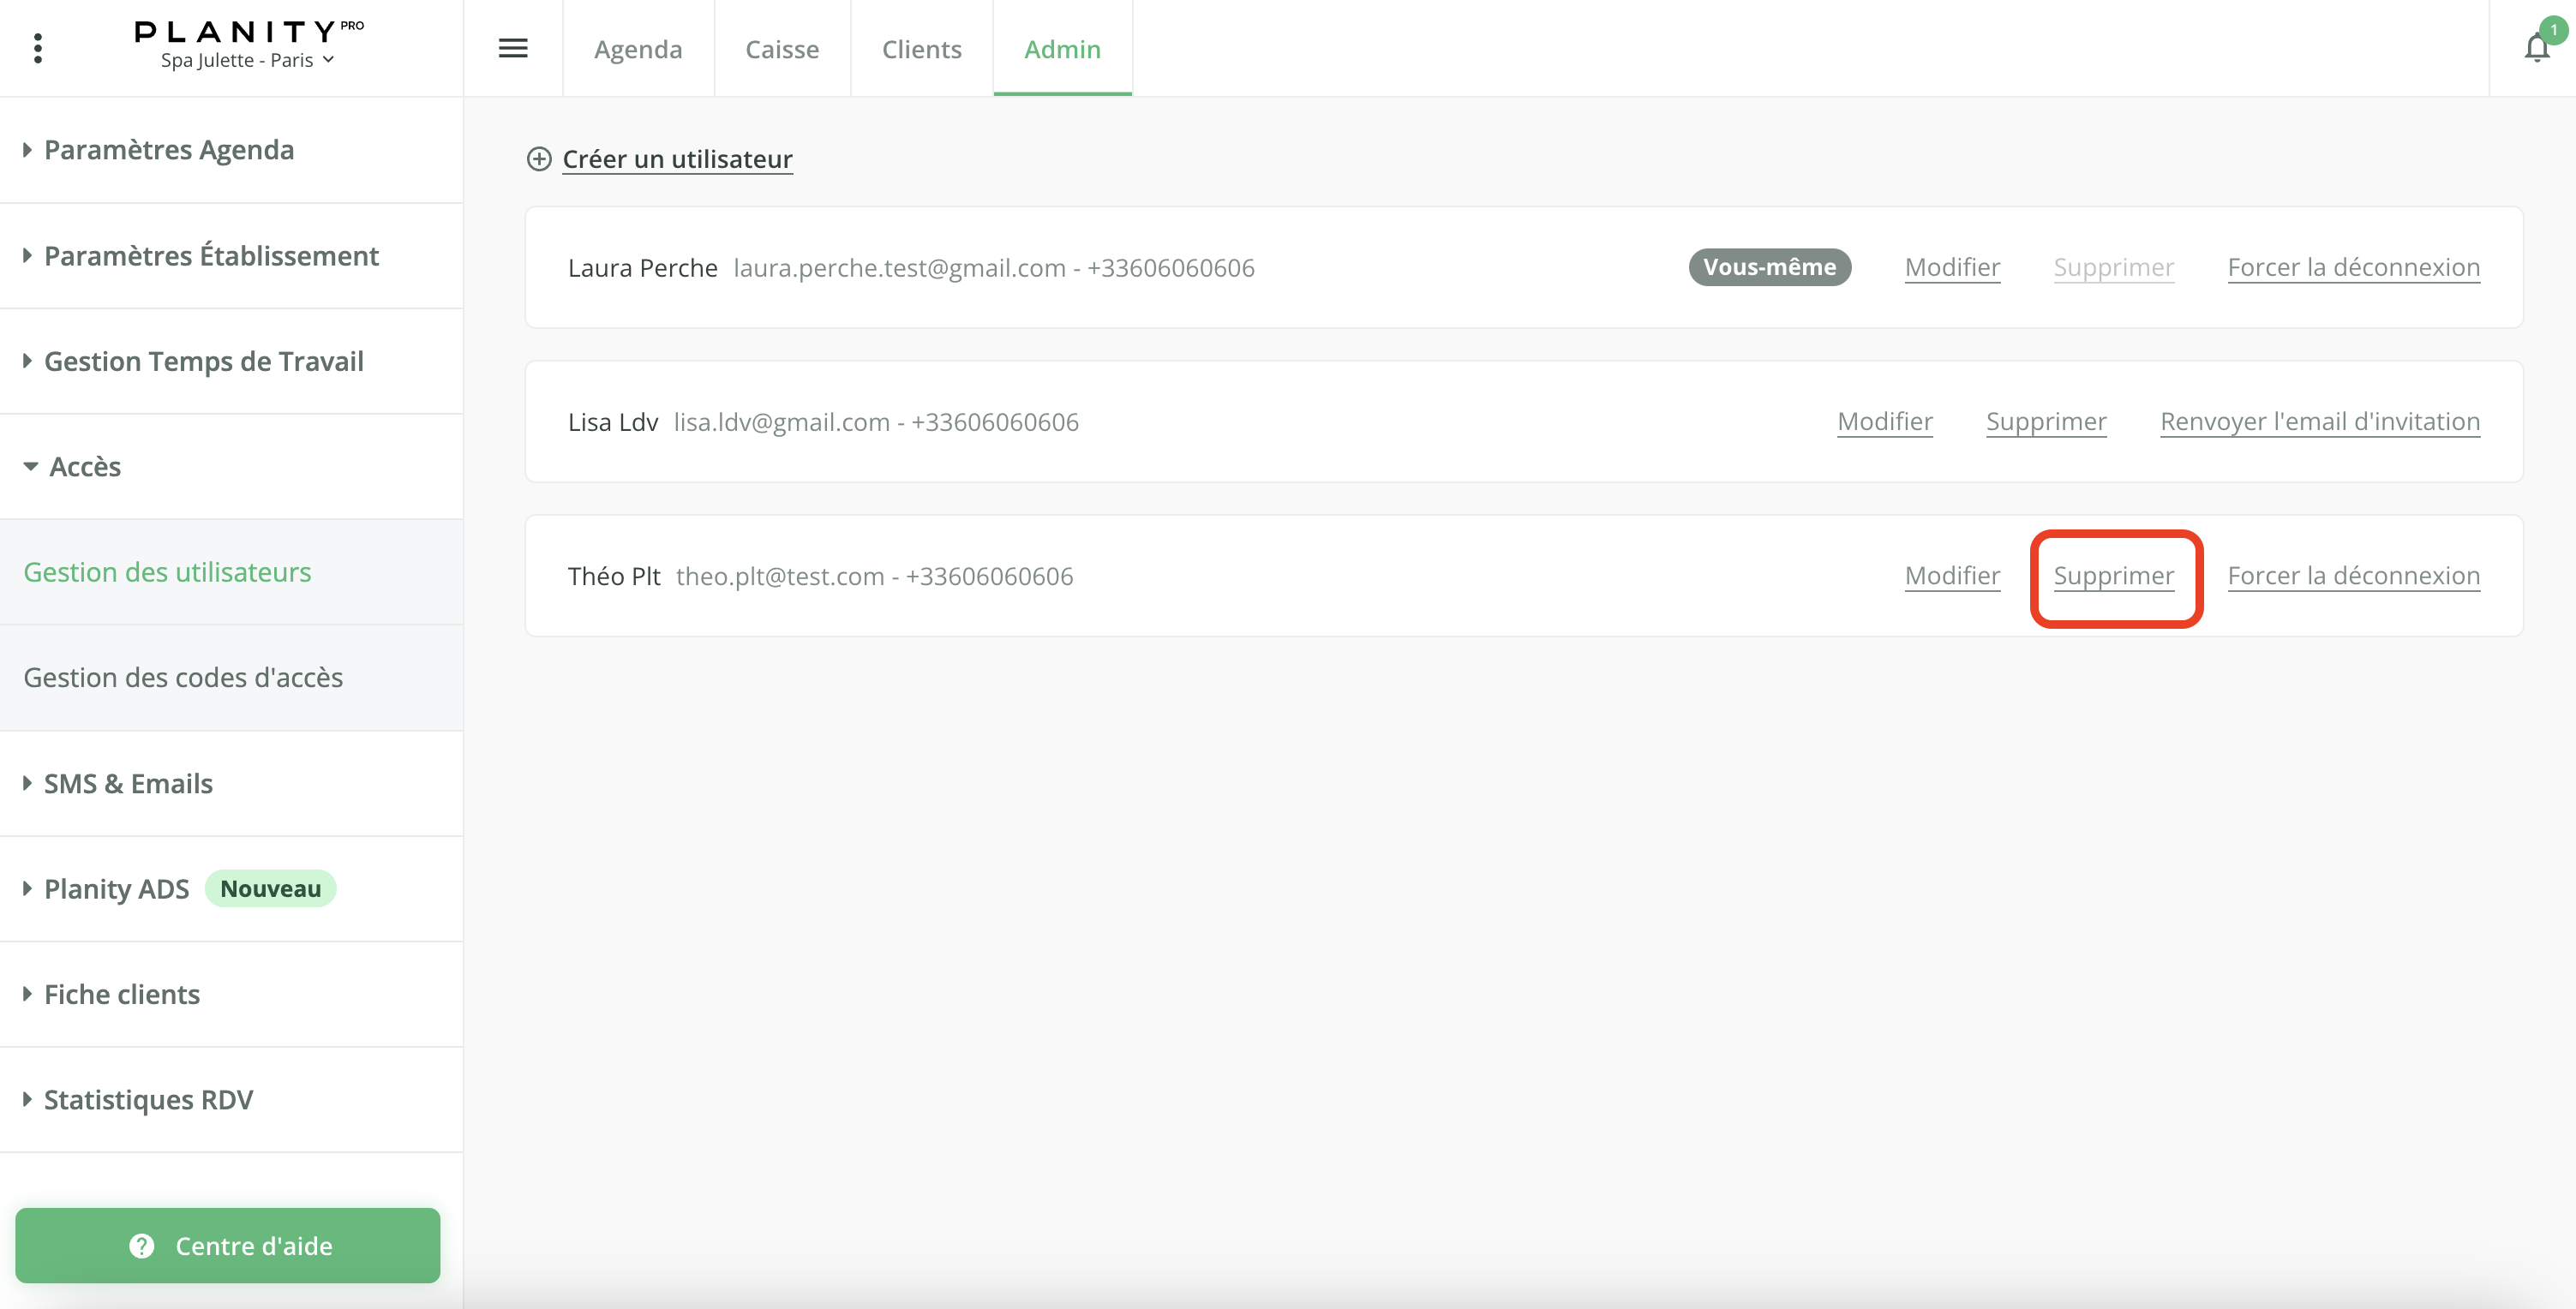Expand Paramètres Établissement section

[210, 256]
